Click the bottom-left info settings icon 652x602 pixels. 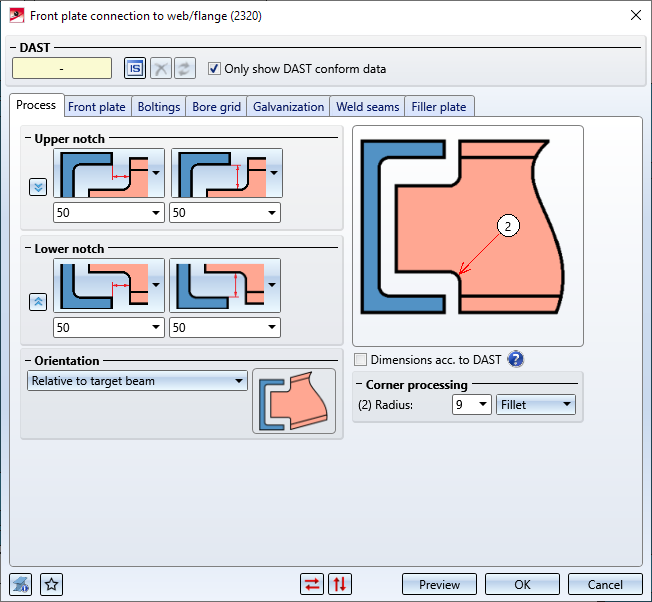tap(20, 584)
